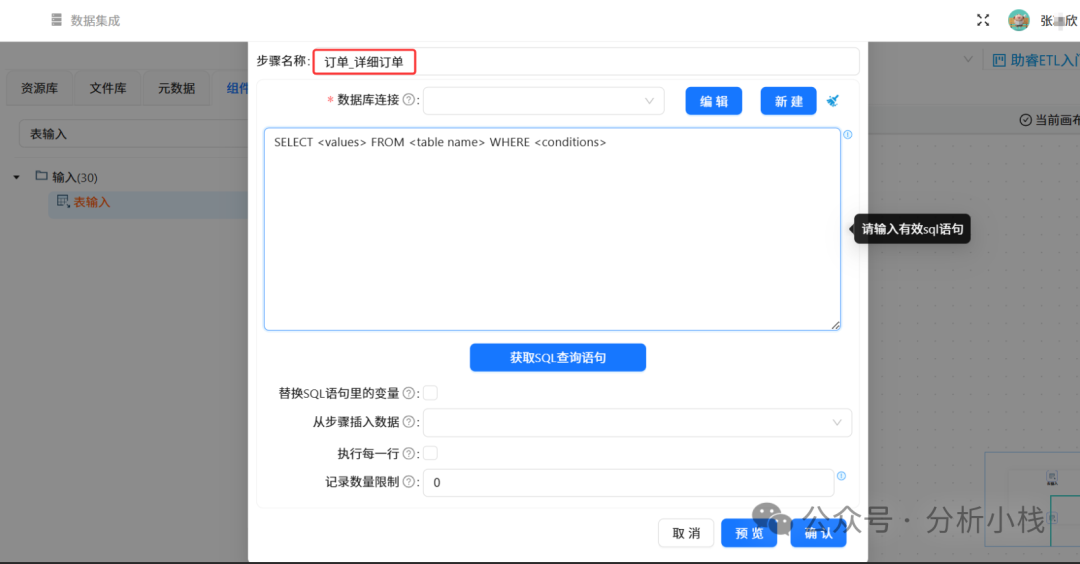Image resolution: width=1080 pixels, height=564 pixels.
Task: Click 输入(30) folder label
Action: pyautogui.click(x=75, y=178)
